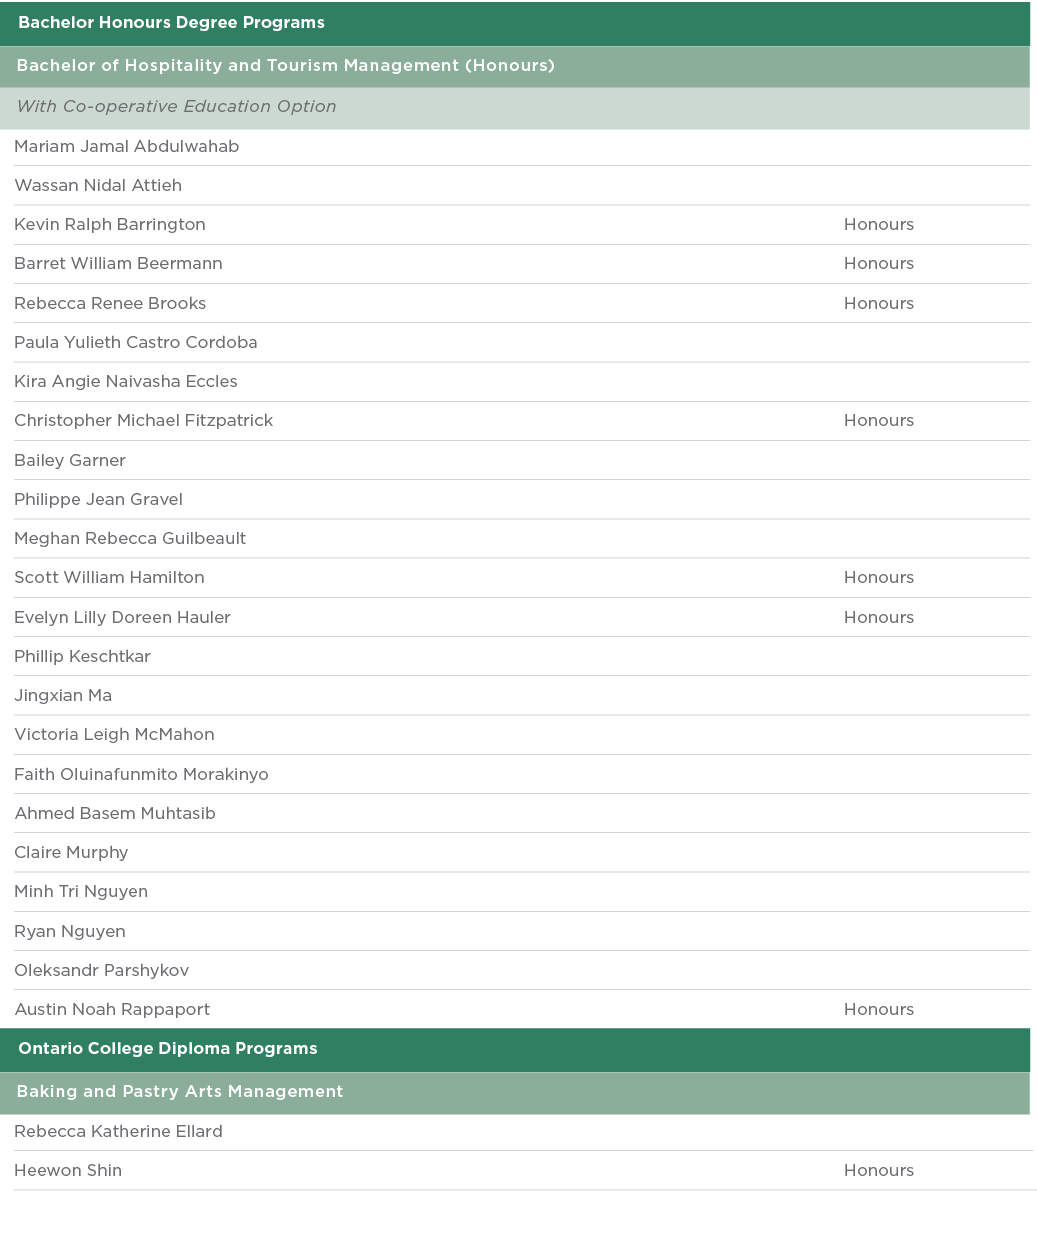Select Bachelor of Hospitality and Tourism Management heading
1037x1258 pixels.
pos(285,66)
